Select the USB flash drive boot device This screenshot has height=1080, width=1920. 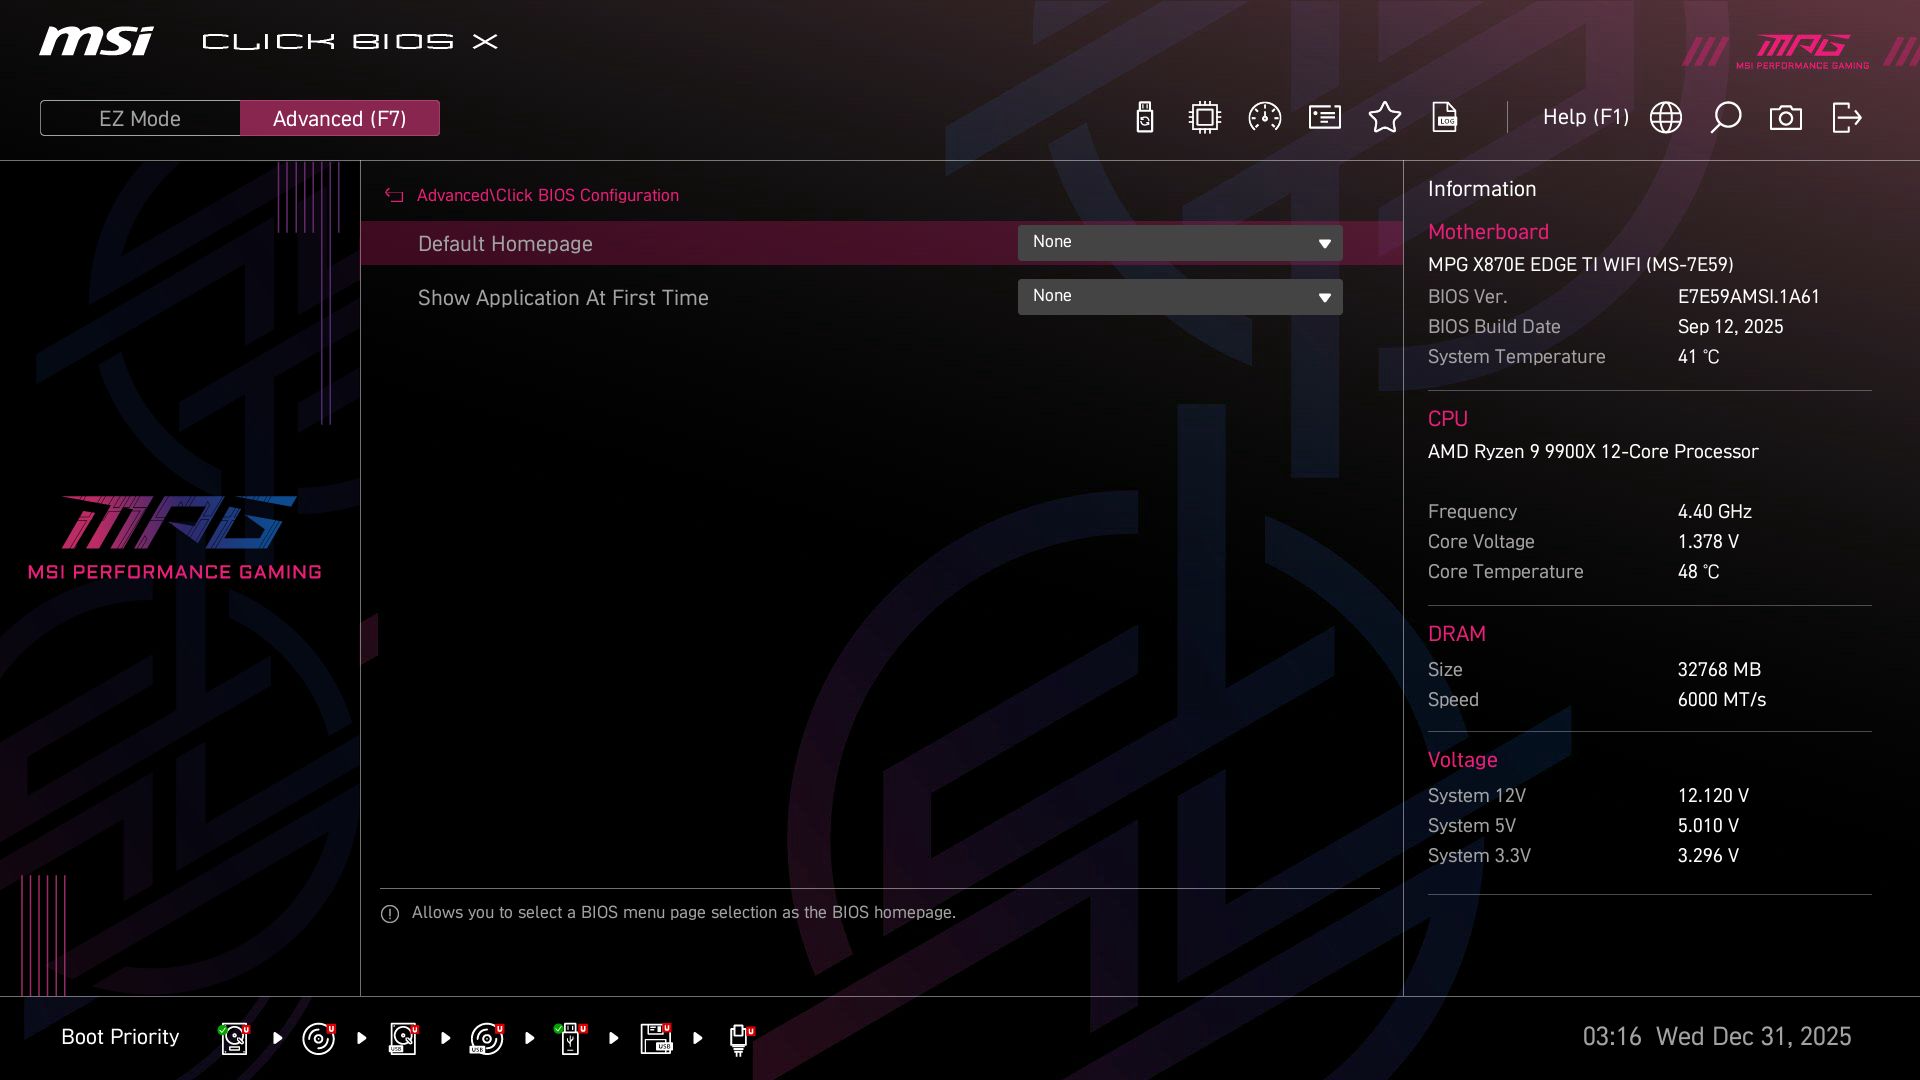[x=571, y=1037]
